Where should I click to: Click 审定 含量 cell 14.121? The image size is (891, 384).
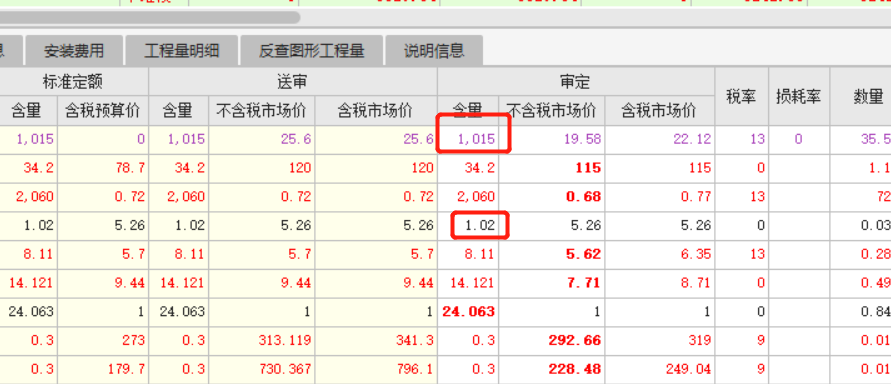468,283
